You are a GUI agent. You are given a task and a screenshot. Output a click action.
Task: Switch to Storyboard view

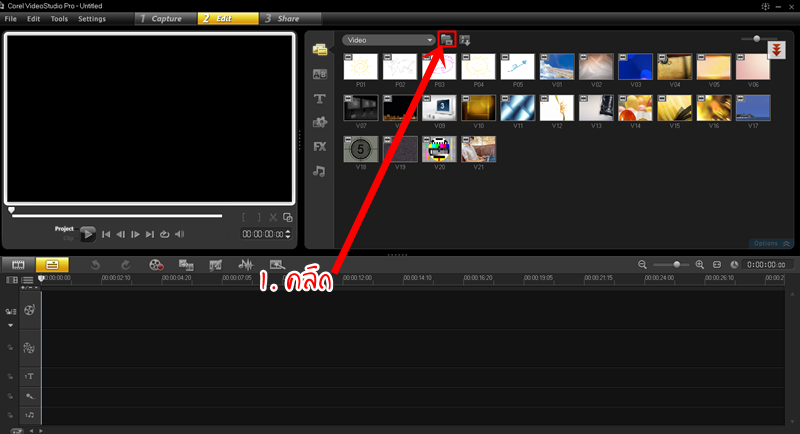click(x=18, y=265)
